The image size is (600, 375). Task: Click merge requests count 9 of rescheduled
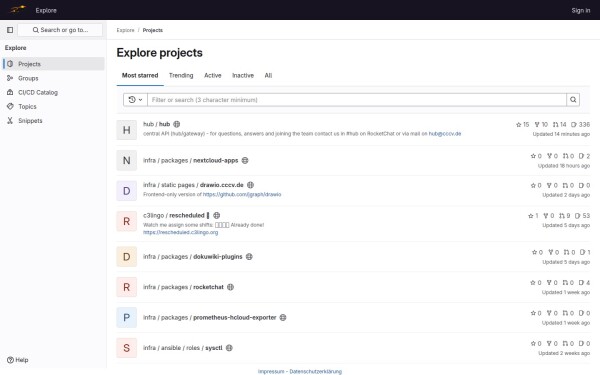pos(564,216)
